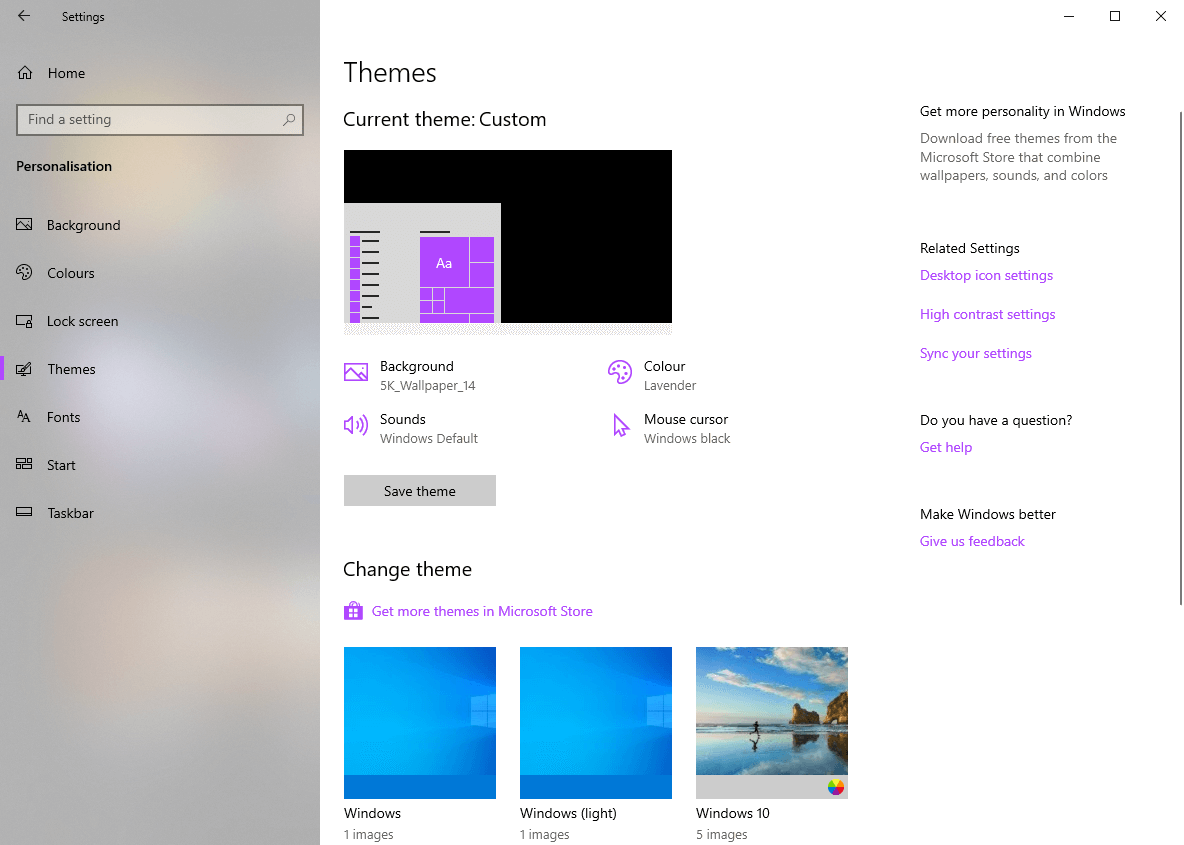
Task: Click the Microsoft Store icon next to themes link
Action: click(x=353, y=610)
